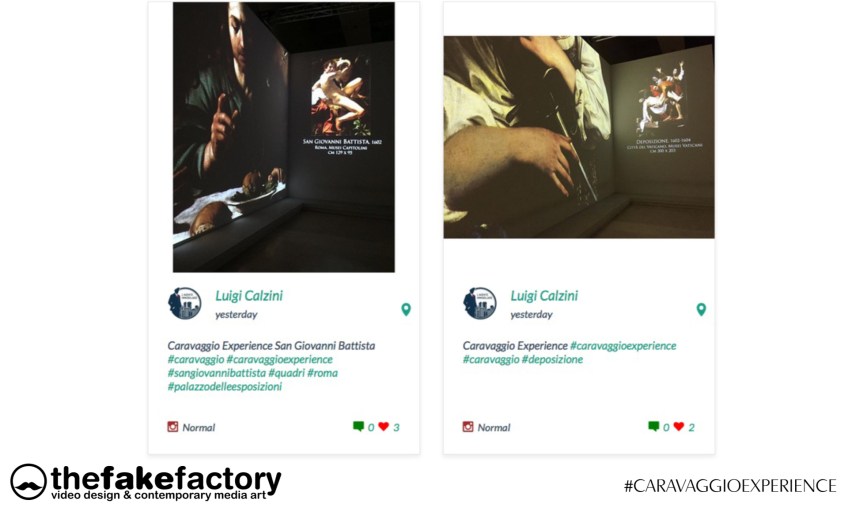Click the red heart icon on the right card
This screenshot has width=848, height=507.
(679, 426)
